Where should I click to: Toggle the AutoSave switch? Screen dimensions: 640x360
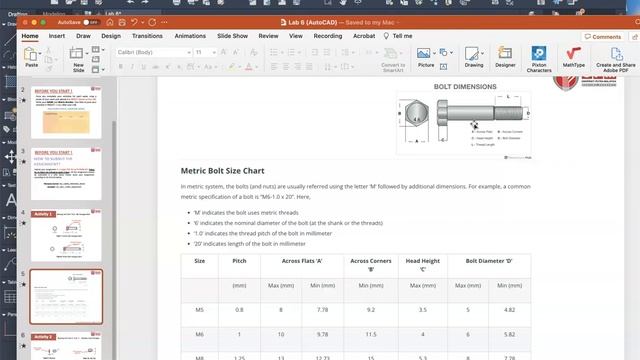point(91,22)
